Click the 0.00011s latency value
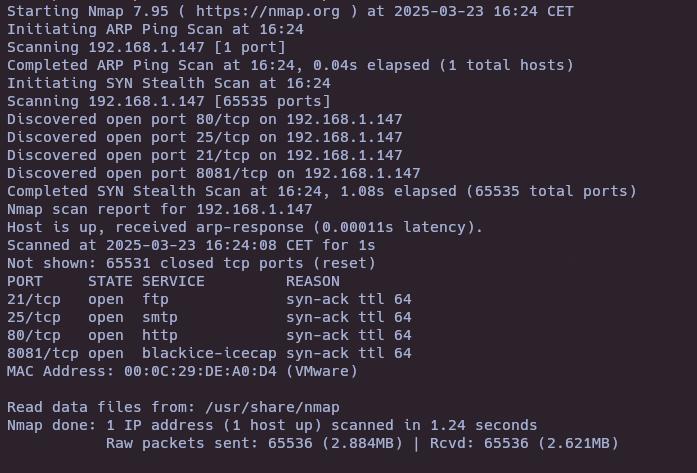This screenshot has width=697, height=473. [357, 227]
